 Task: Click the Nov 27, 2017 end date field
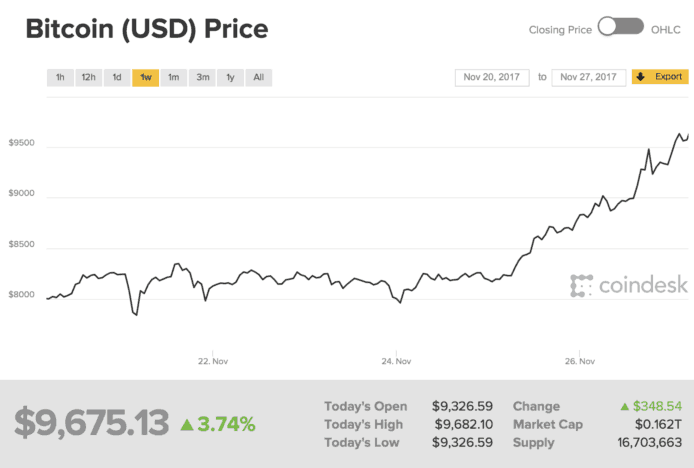[x=588, y=77]
